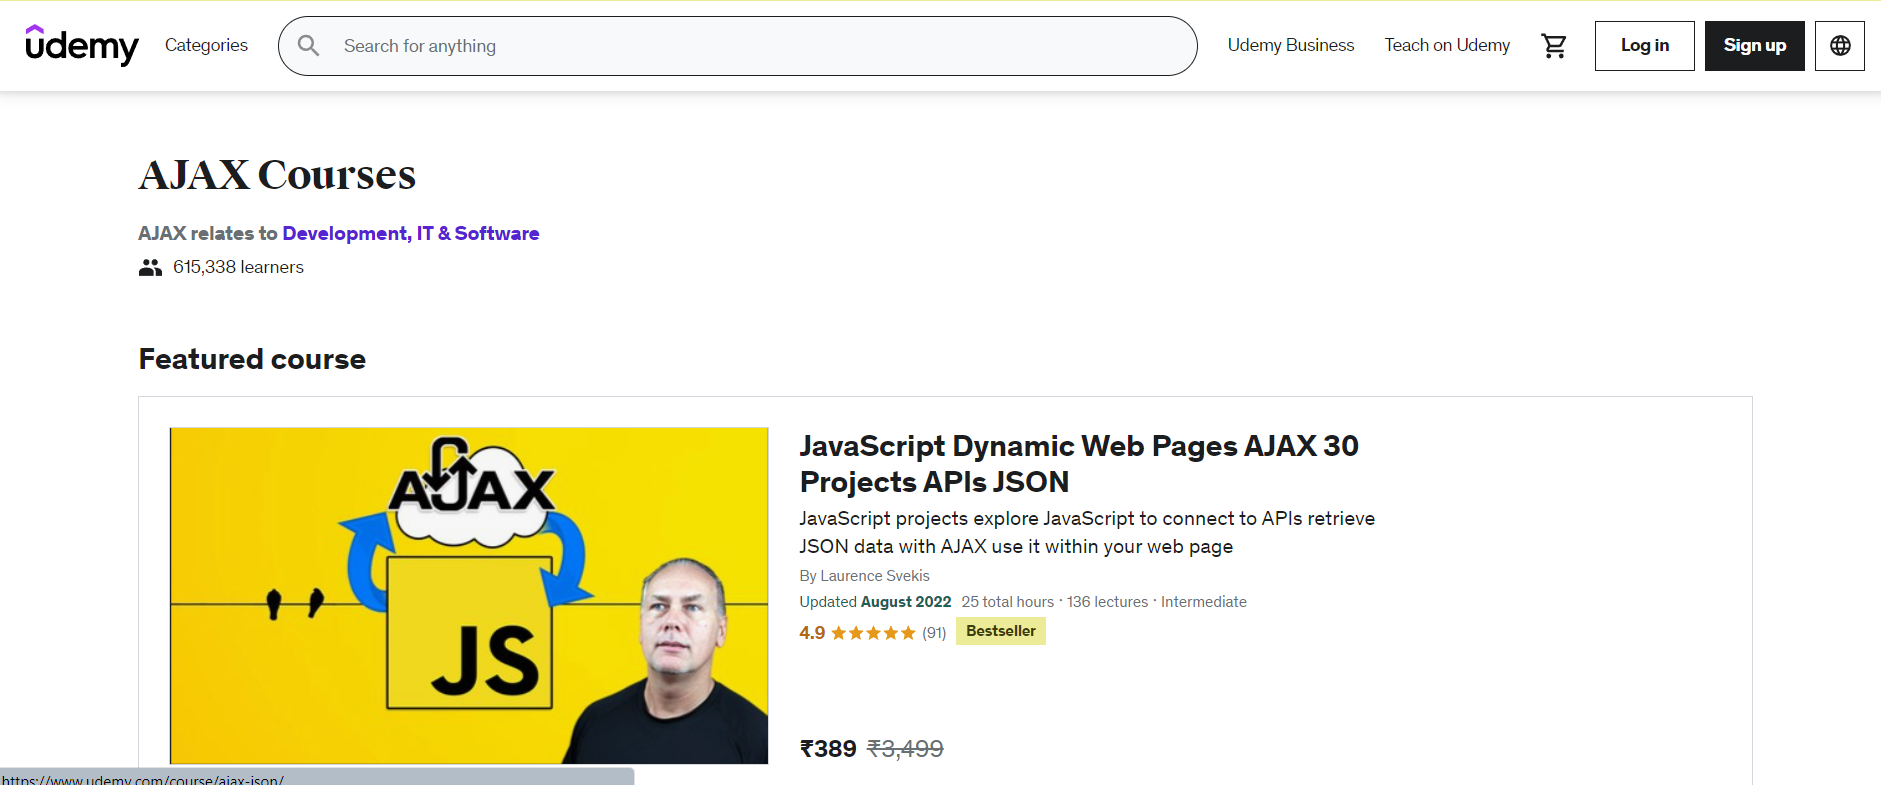
Task: Open the AJAX course thumbnail
Action: [x=469, y=595]
